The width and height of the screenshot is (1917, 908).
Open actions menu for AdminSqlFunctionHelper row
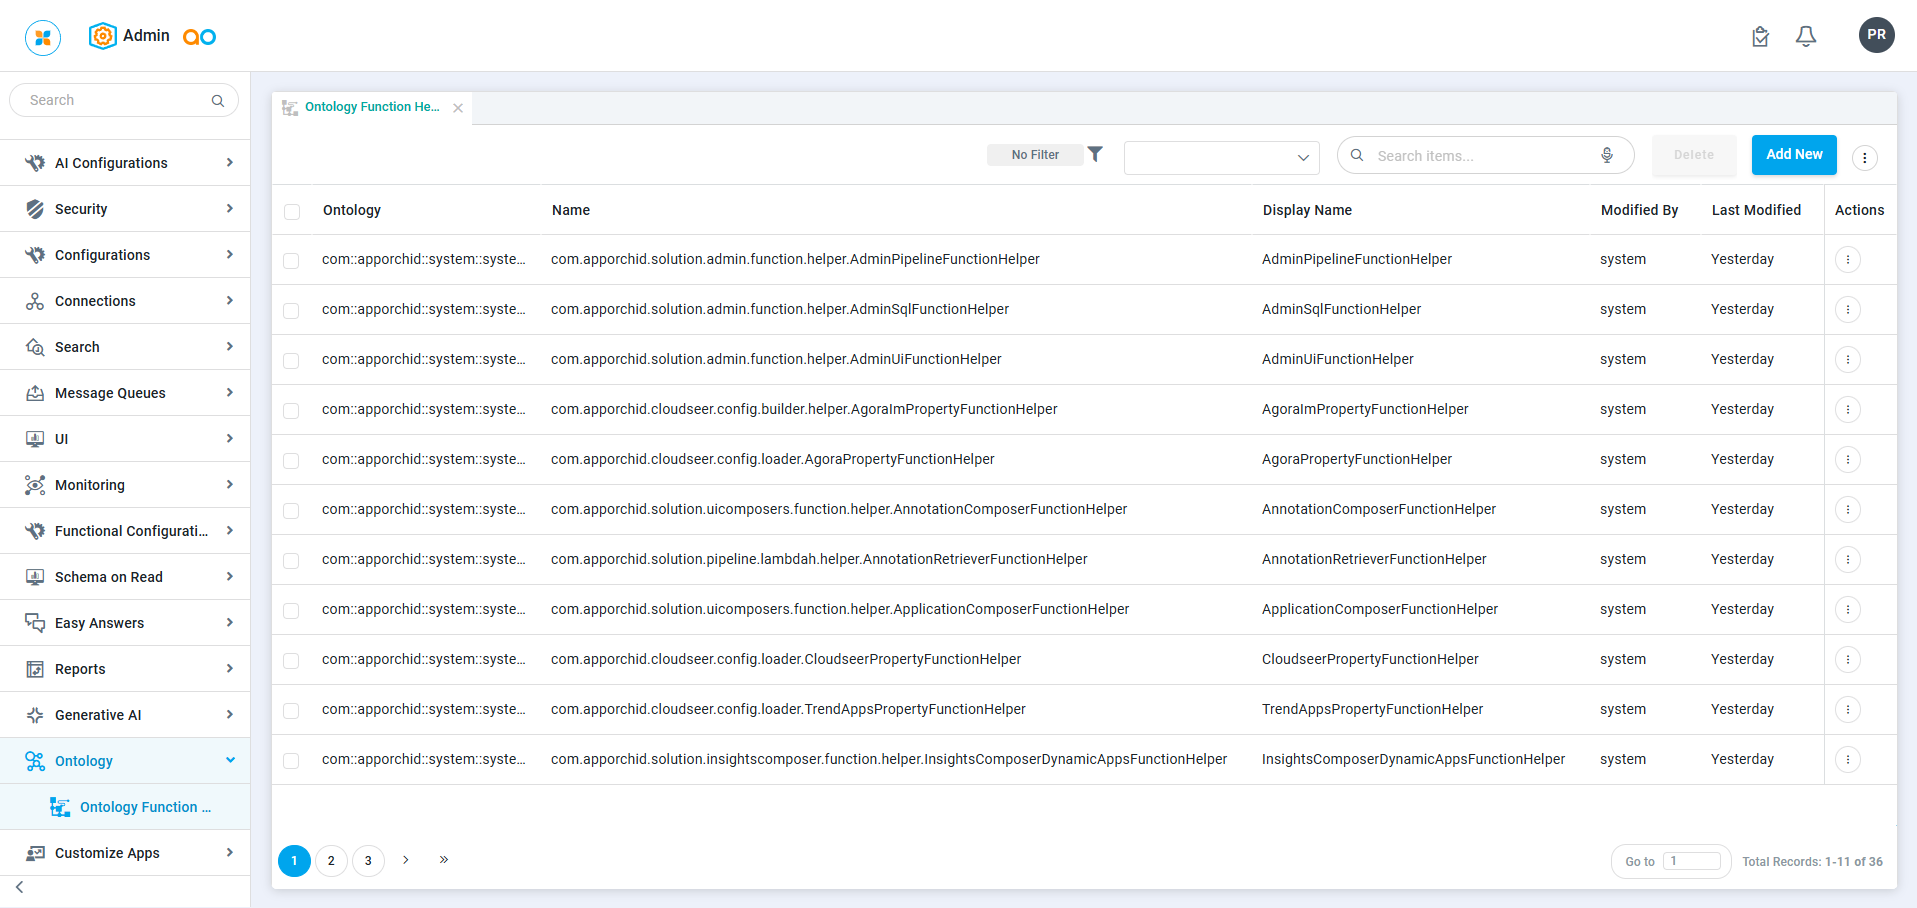pos(1847,310)
